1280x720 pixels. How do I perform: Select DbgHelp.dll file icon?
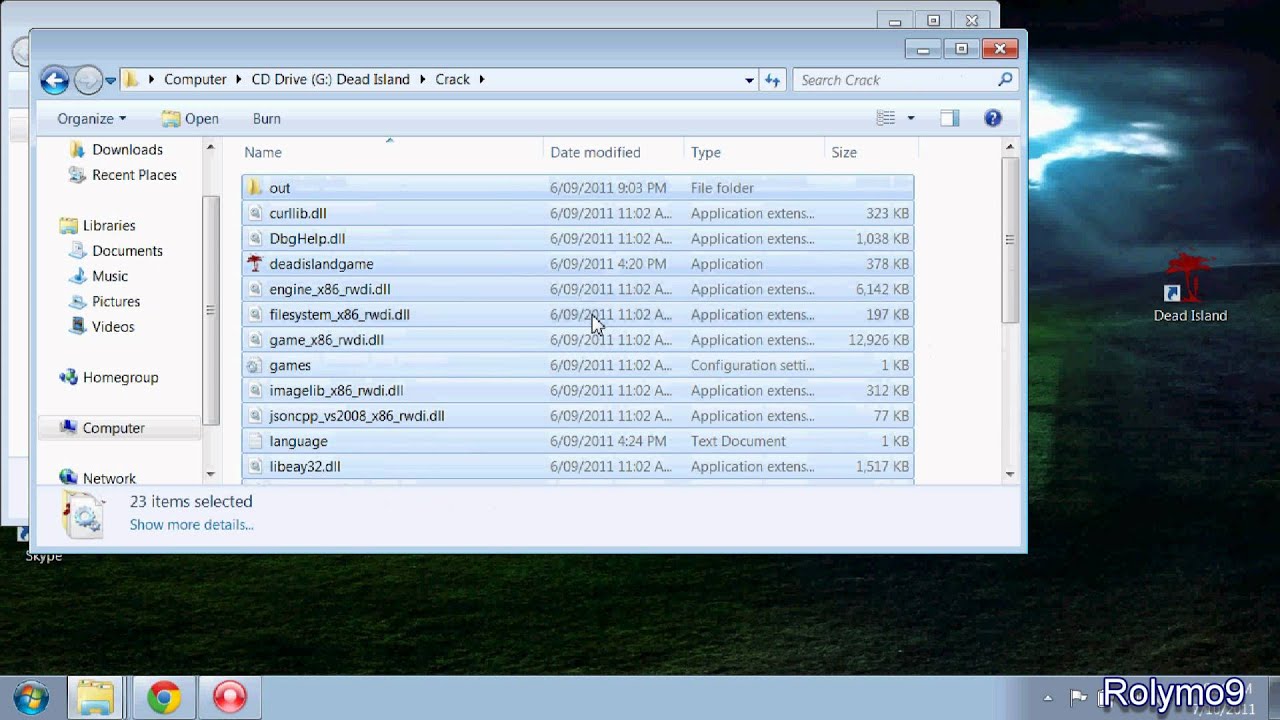coord(254,238)
